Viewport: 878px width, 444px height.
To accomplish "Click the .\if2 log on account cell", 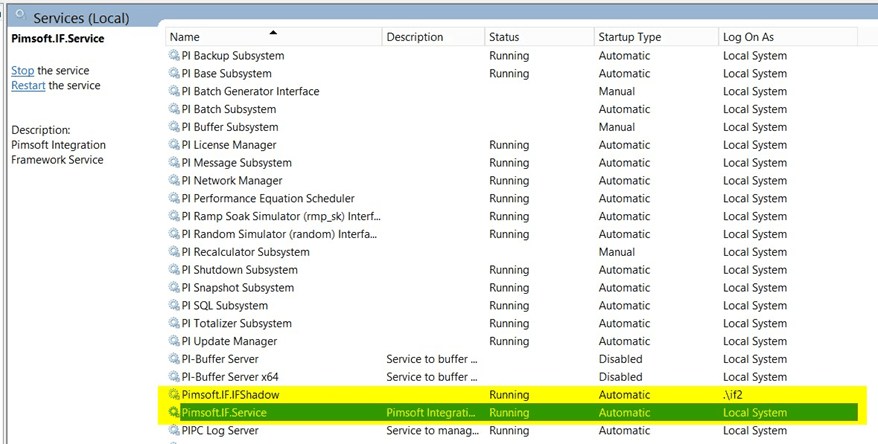I will pyautogui.click(x=732, y=395).
